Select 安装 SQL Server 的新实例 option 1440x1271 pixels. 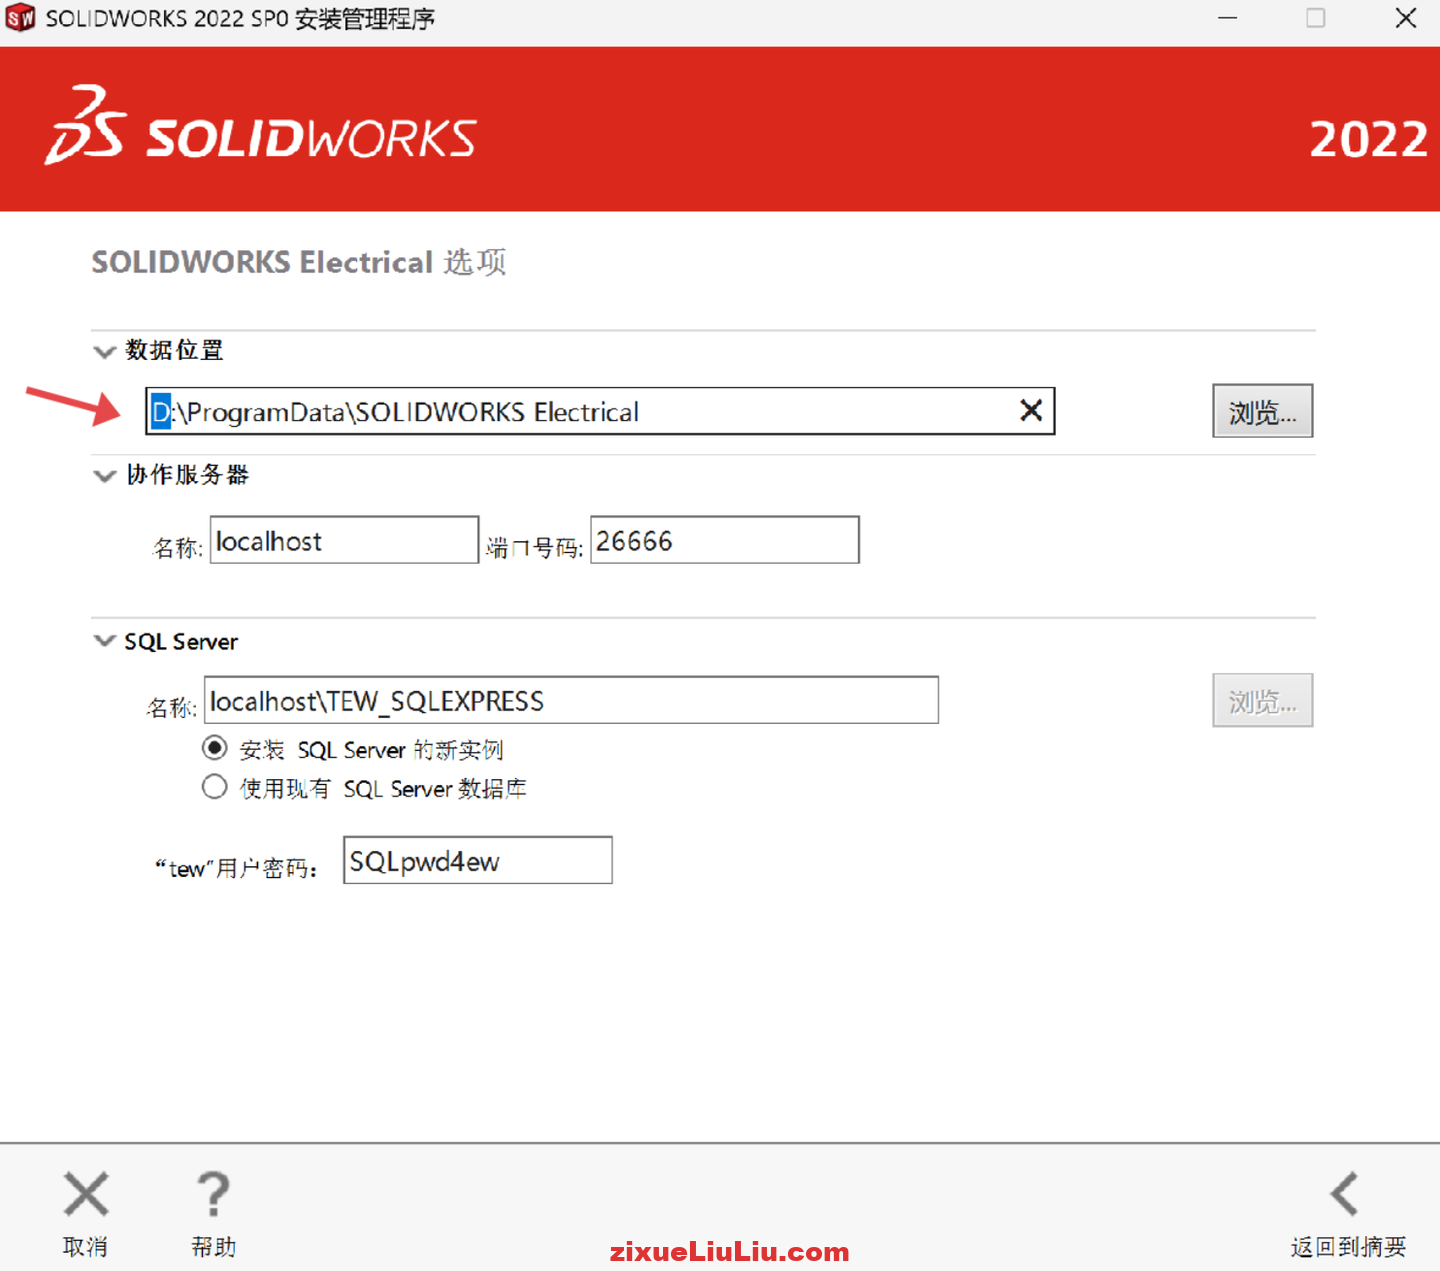(215, 748)
